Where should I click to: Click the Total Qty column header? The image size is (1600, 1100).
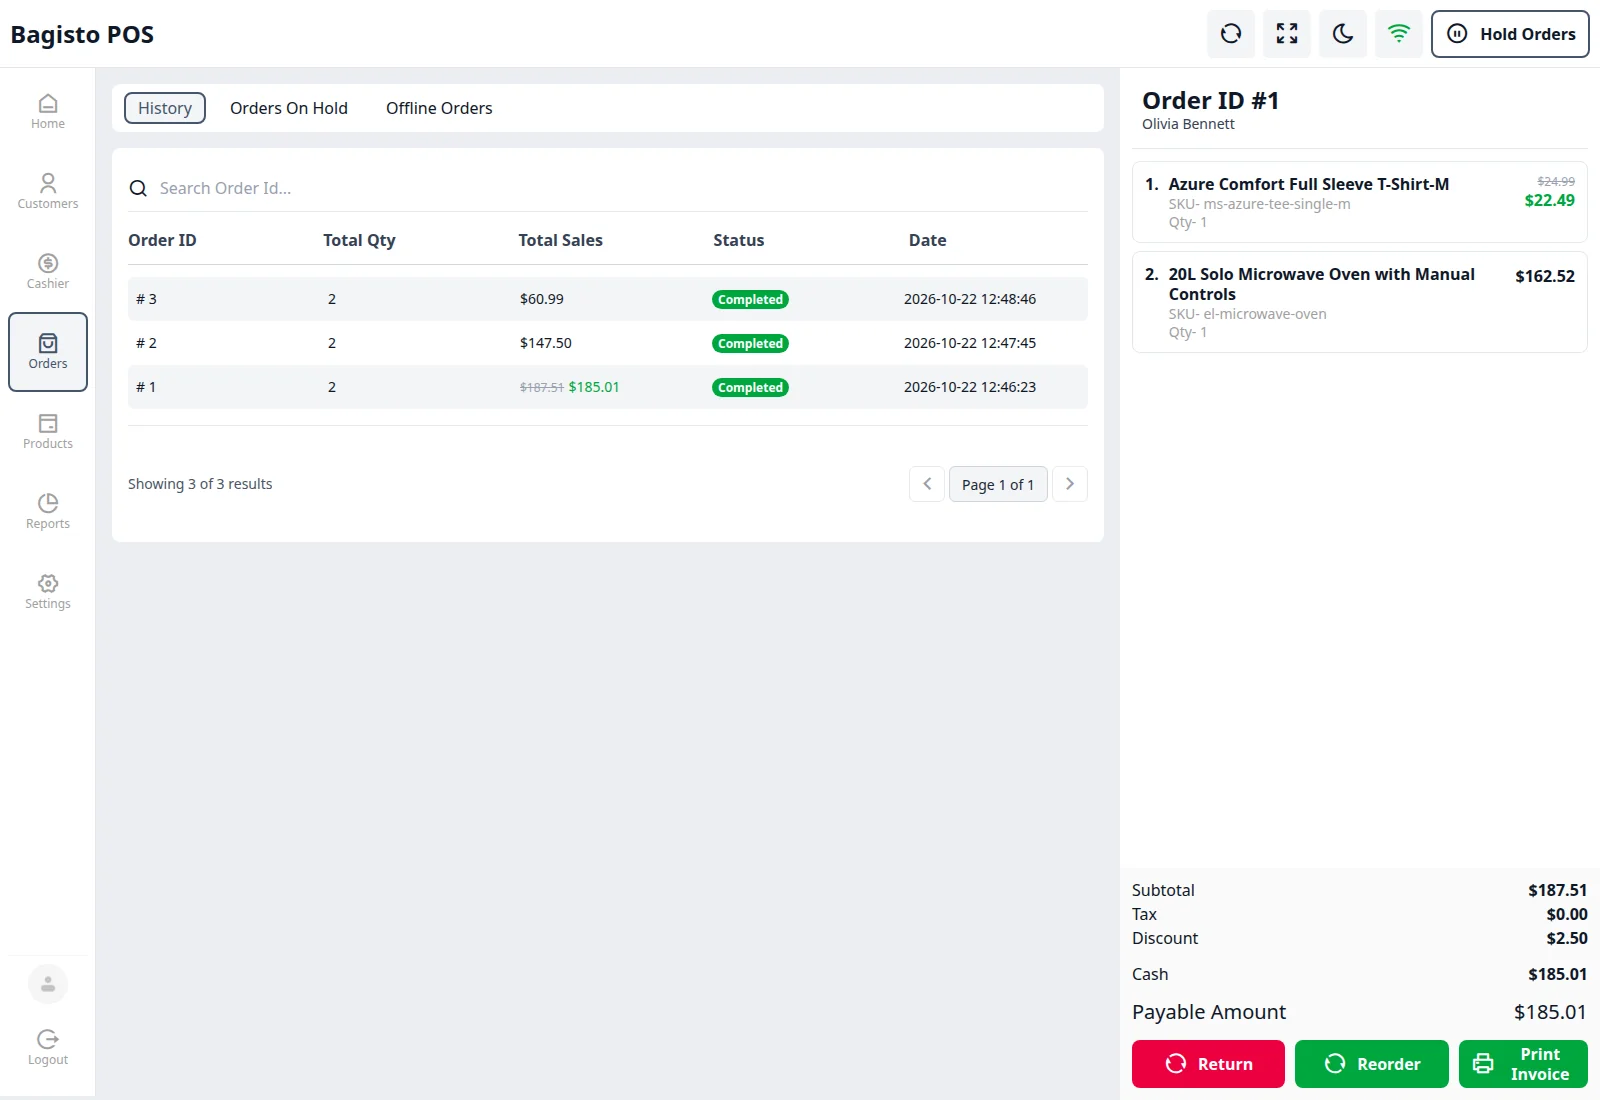tap(359, 240)
